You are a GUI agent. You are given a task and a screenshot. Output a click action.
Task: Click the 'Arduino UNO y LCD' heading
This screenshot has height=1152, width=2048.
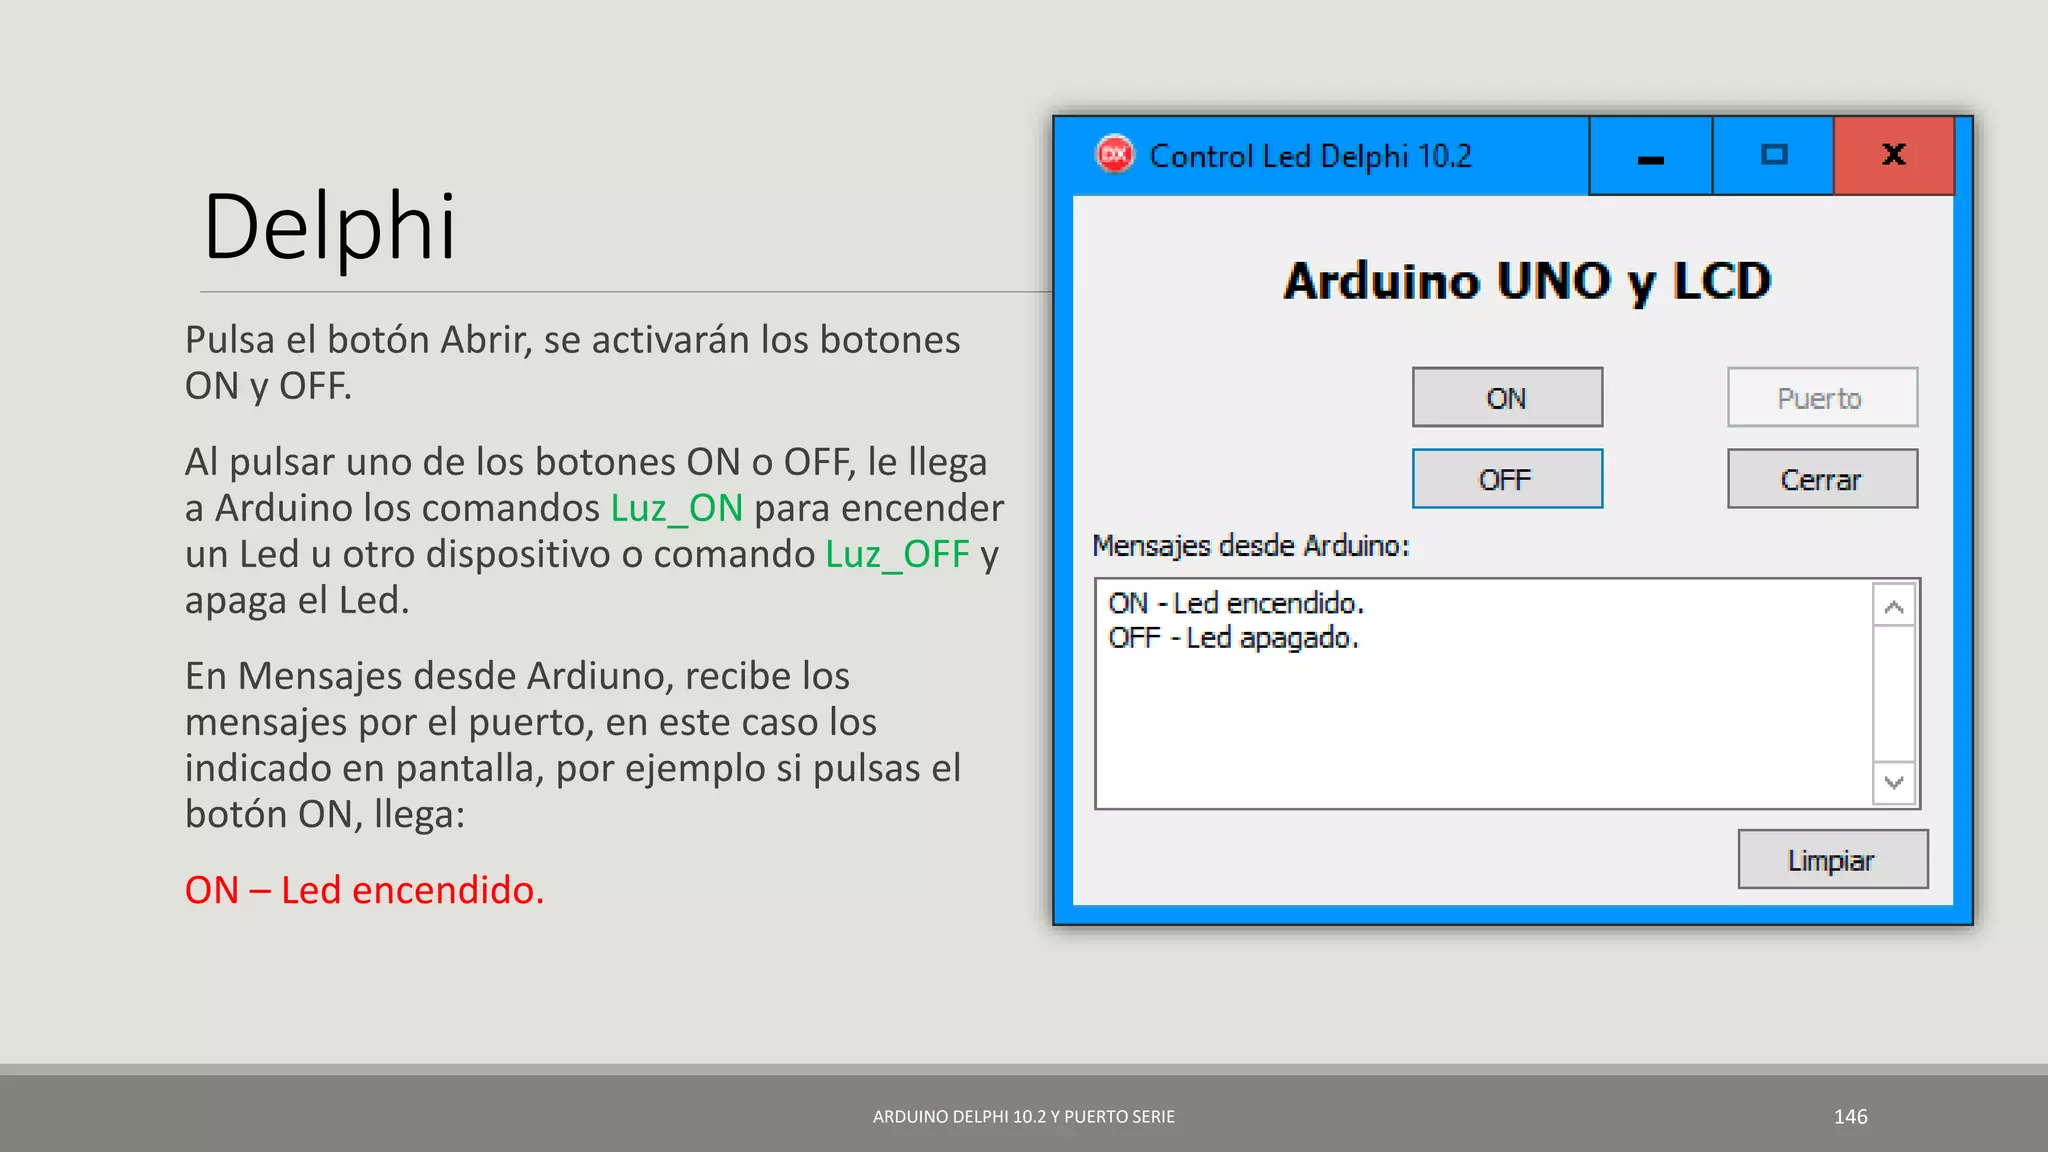coord(1527,281)
